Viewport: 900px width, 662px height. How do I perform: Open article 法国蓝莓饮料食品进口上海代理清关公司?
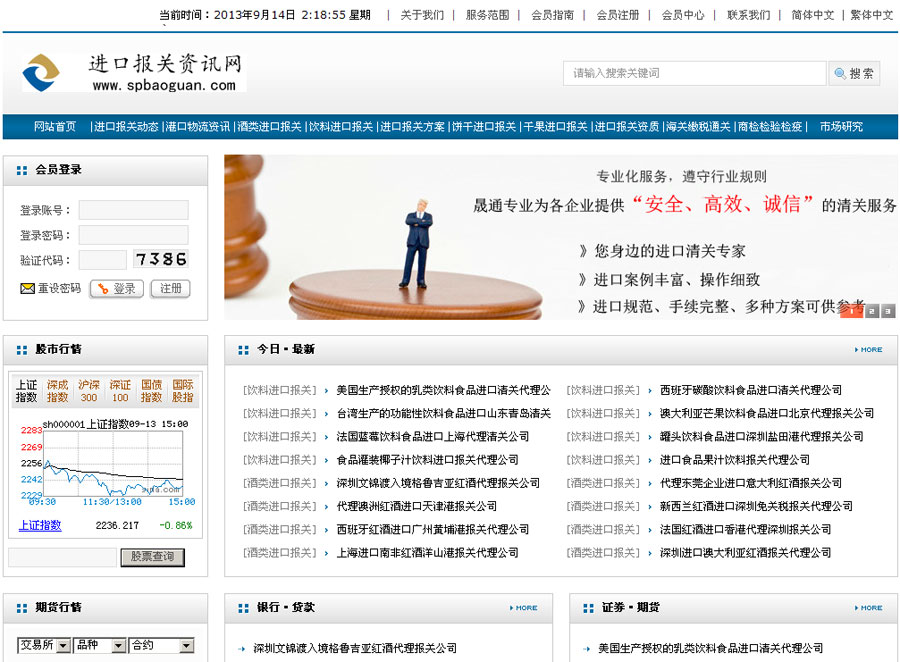tap(433, 436)
